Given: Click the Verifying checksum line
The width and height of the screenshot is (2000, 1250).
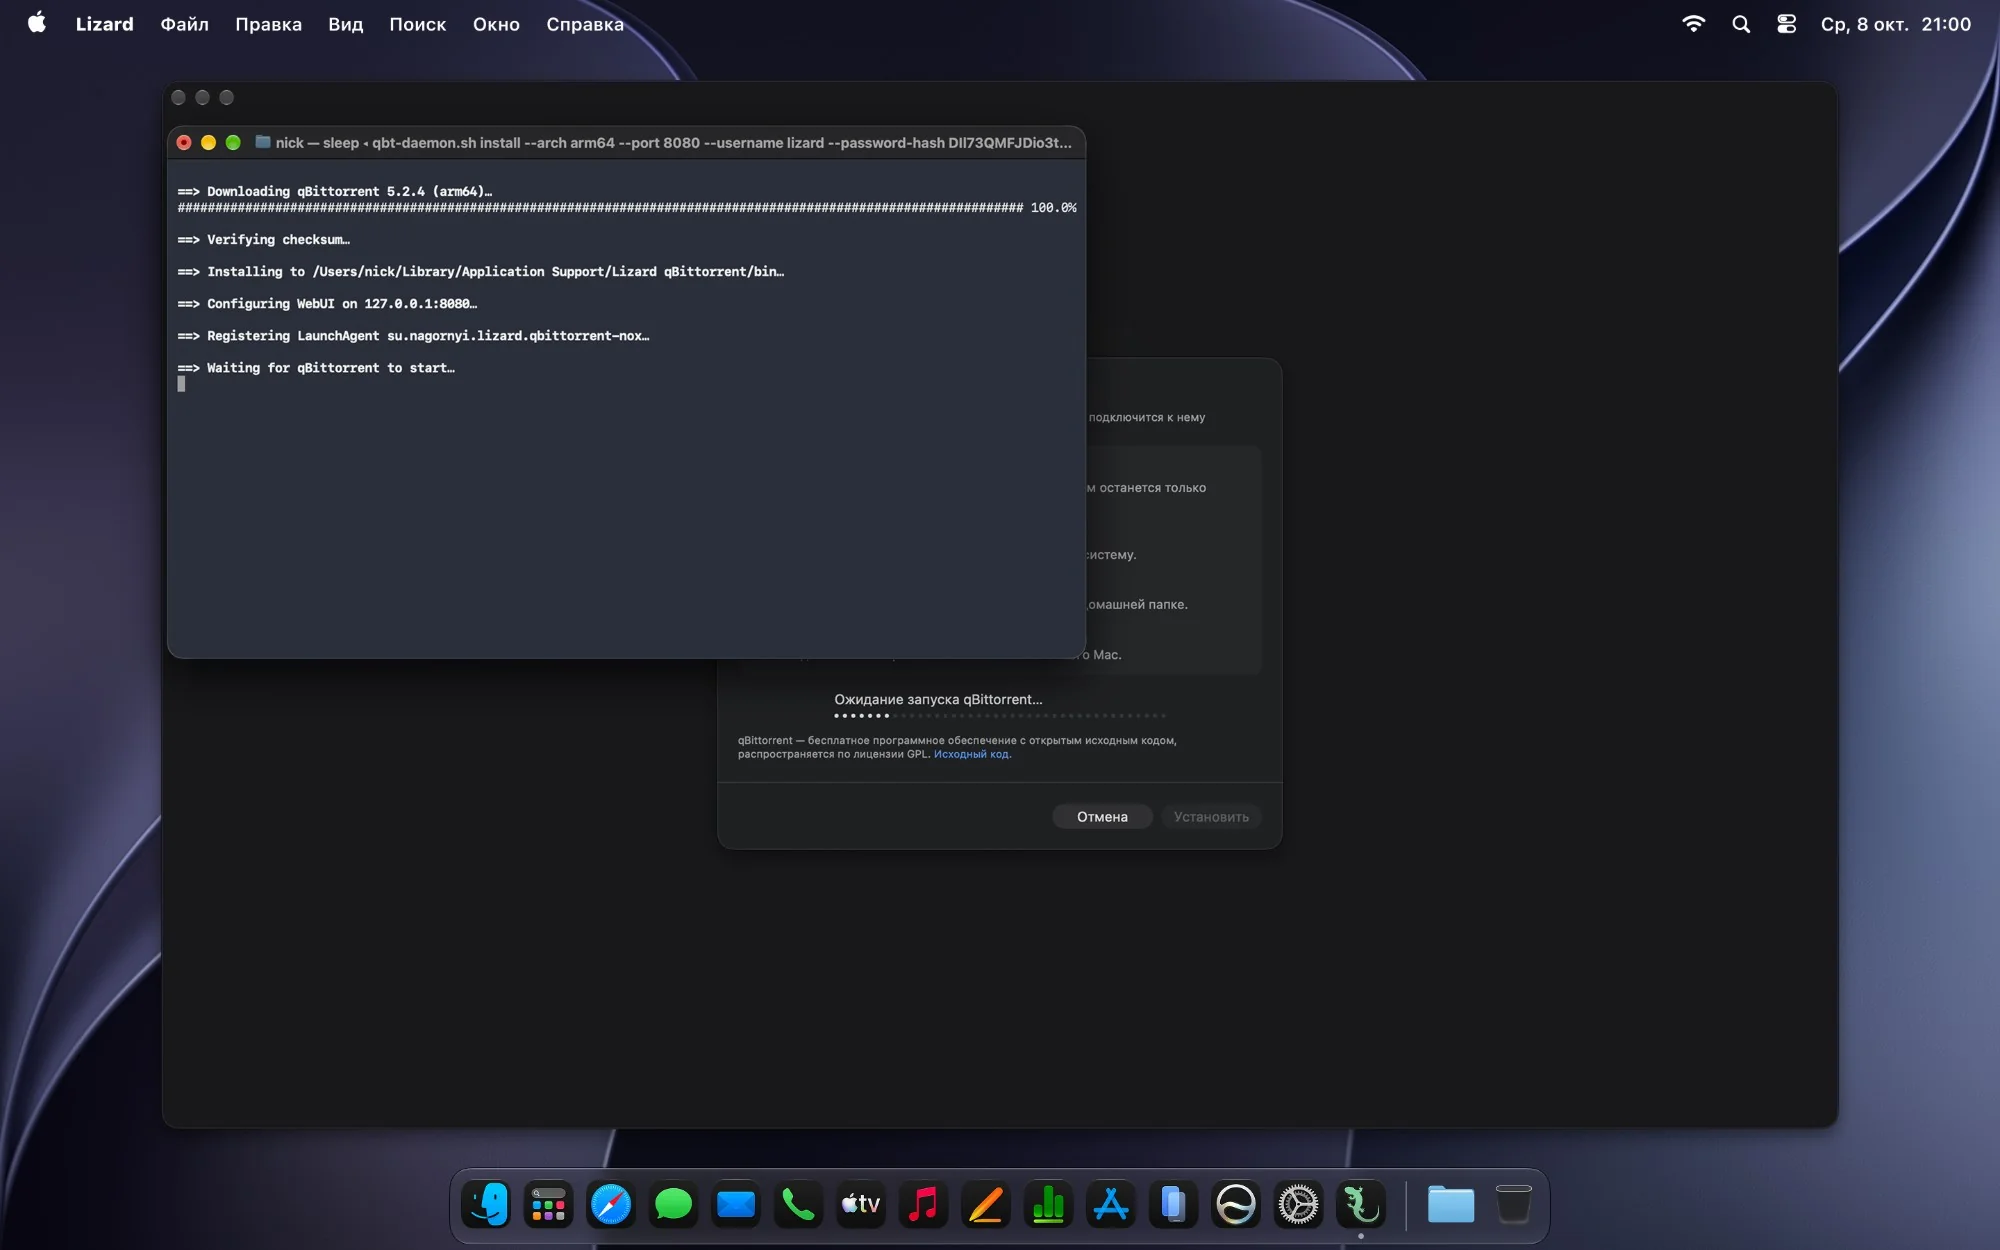Looking at the screenshot, I should pos(264,239).
